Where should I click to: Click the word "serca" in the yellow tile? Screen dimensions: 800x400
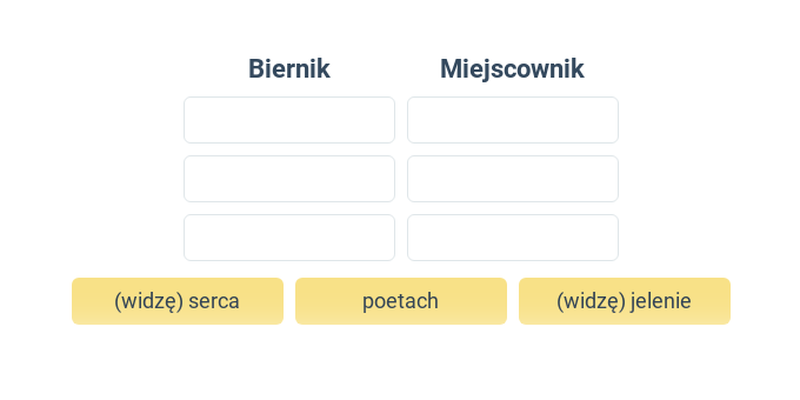[214, 302]
